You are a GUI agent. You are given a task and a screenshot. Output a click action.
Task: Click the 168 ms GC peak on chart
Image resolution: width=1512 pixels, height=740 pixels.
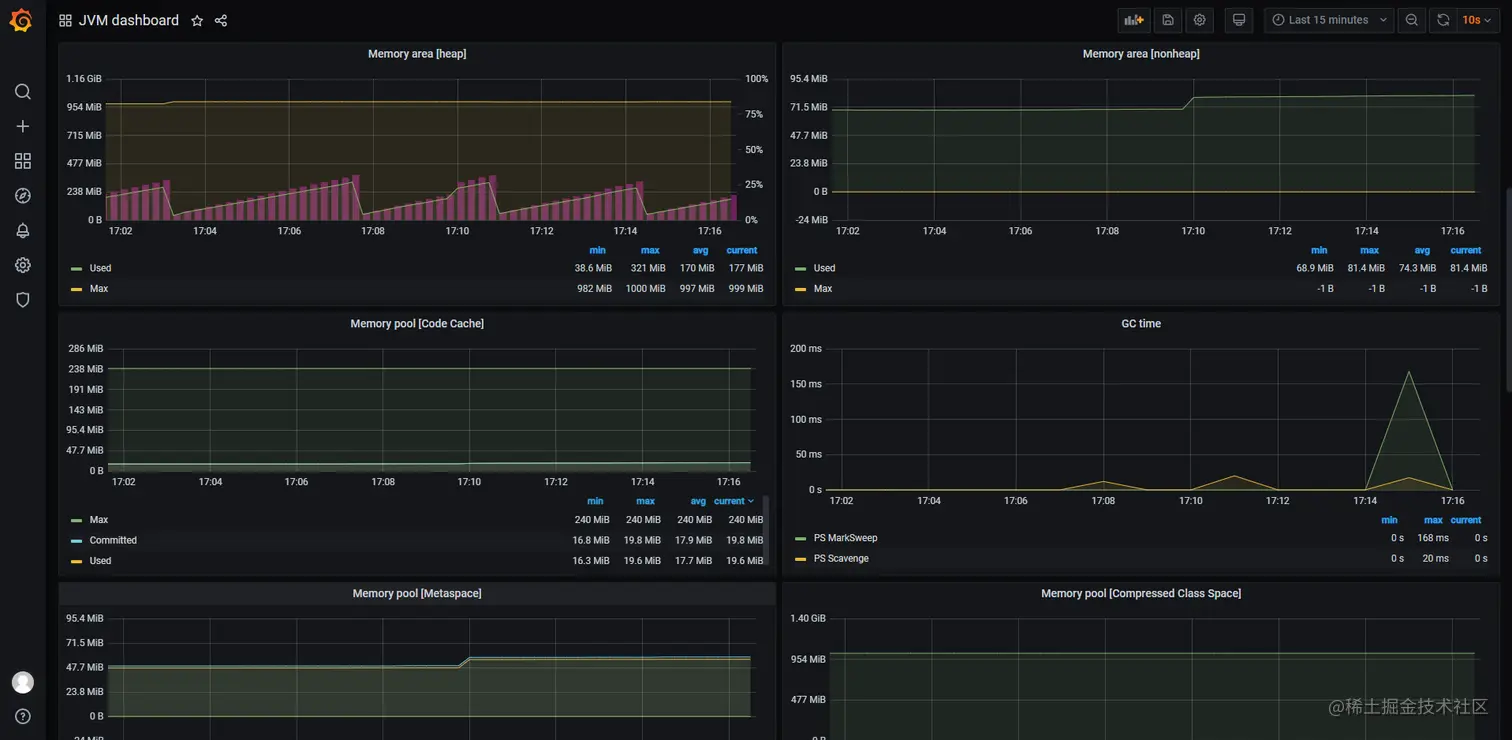pos(1409,372)
